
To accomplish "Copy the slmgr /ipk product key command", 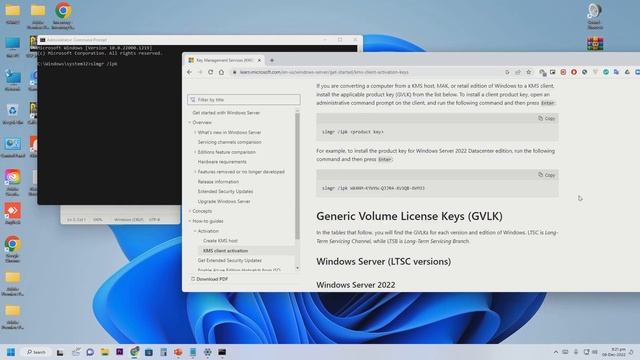I will click(547, 118).
